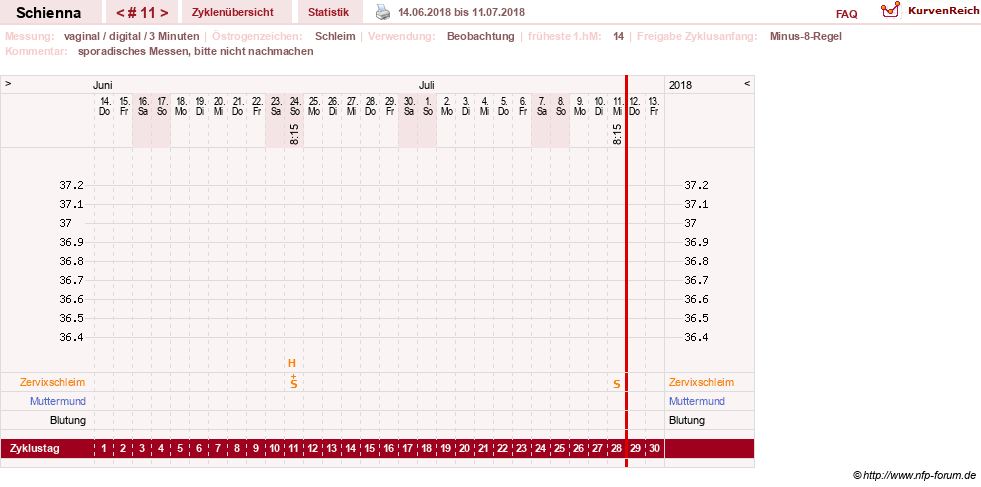
Task: Select Zyklustag 28 cell
Action: pos(616,448)
